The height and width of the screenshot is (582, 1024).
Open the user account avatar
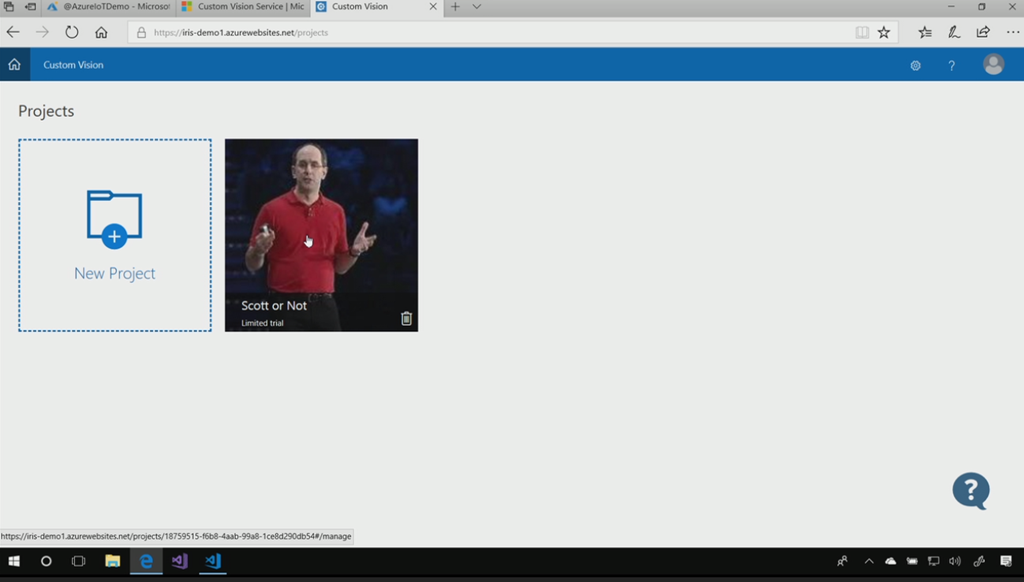(993, 65)
